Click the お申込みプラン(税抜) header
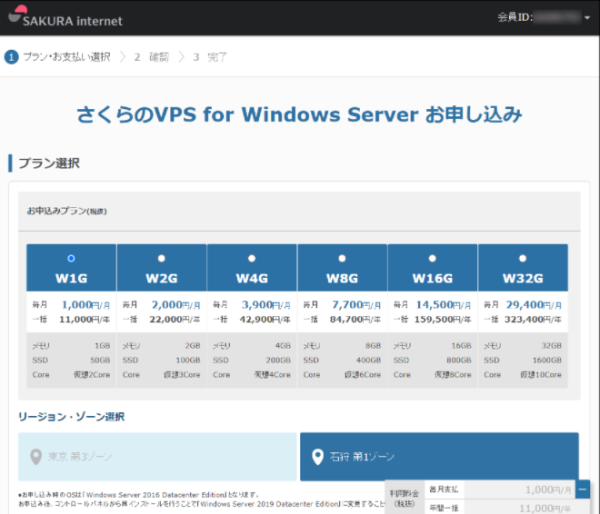 click(67, 211)
